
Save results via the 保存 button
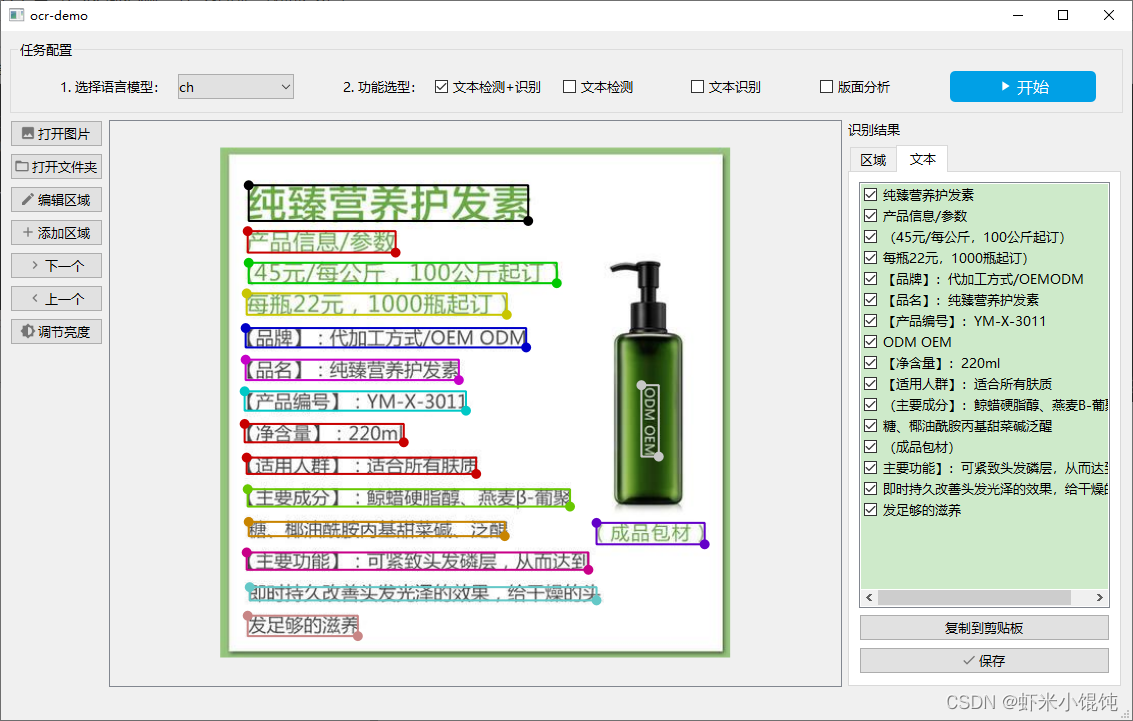point(984,660)
